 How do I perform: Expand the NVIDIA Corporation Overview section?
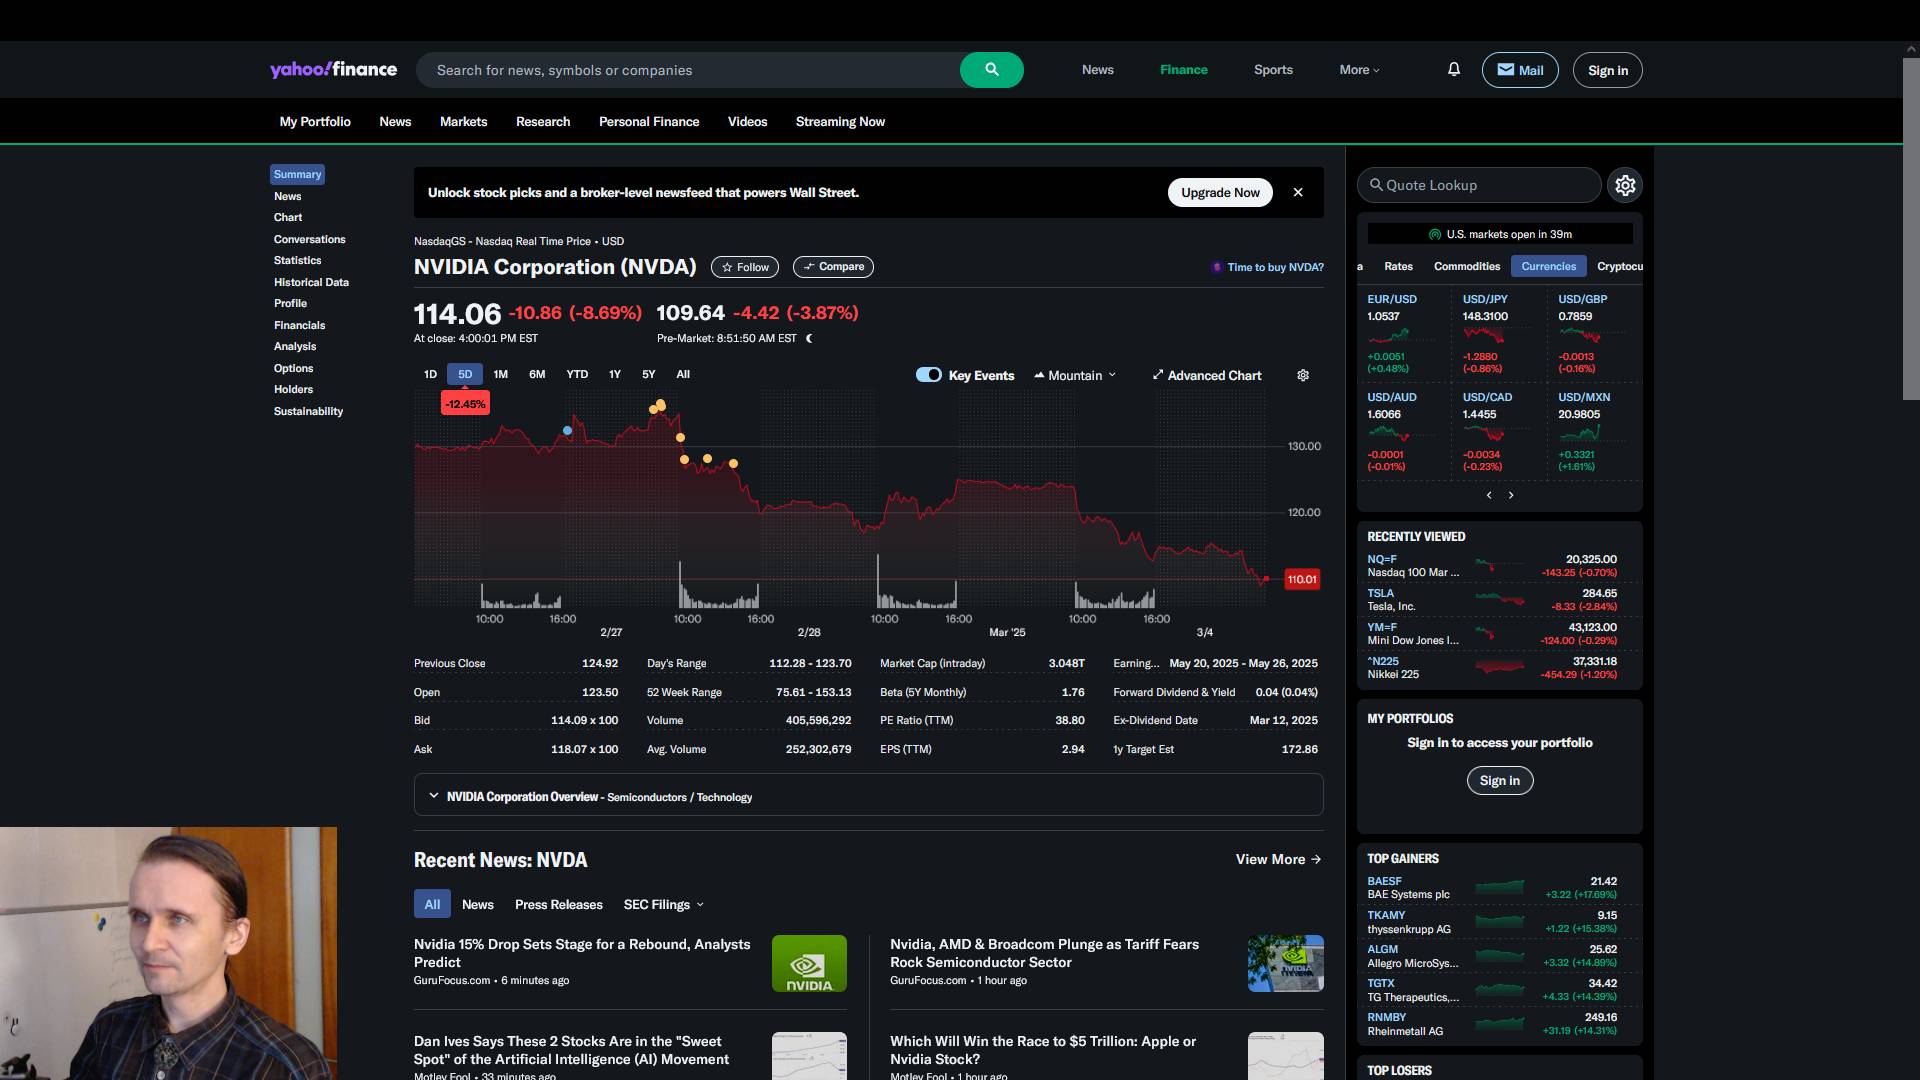[433, 796]
